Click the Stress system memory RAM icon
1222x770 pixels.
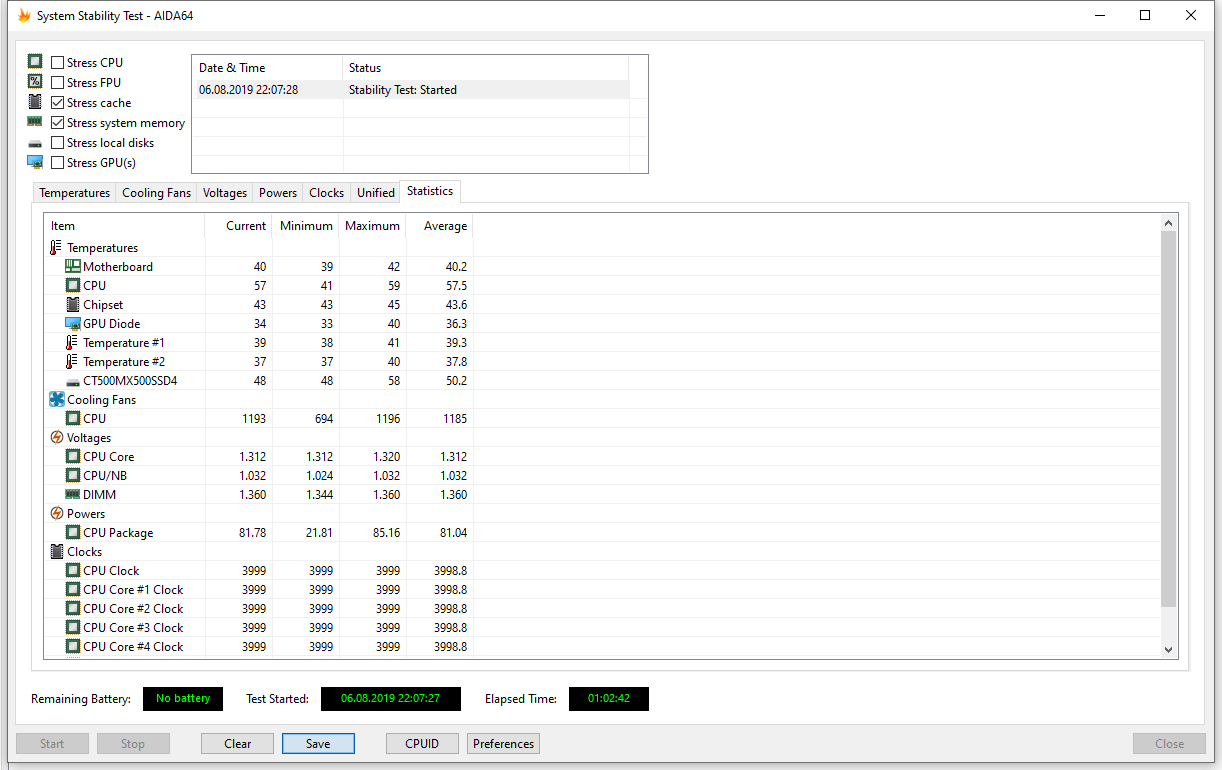[35, 122]
